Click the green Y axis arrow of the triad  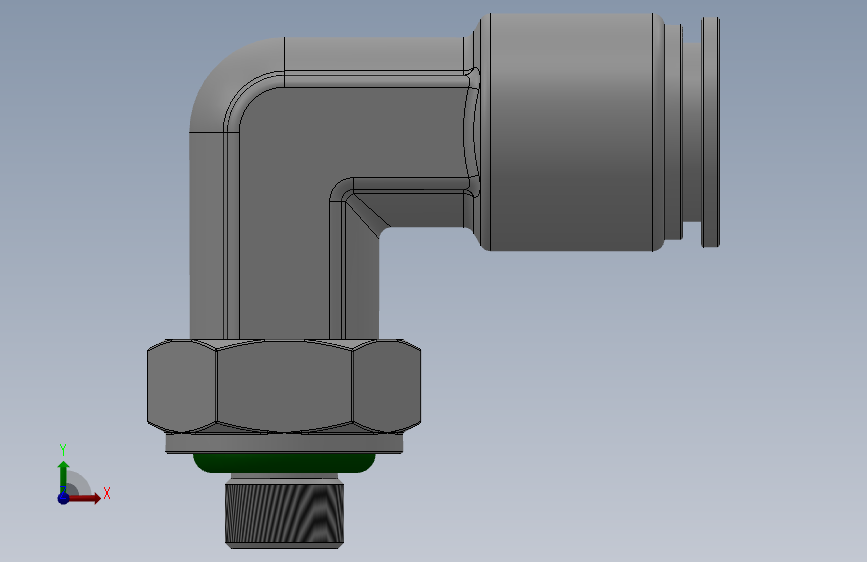pos(64,476)
